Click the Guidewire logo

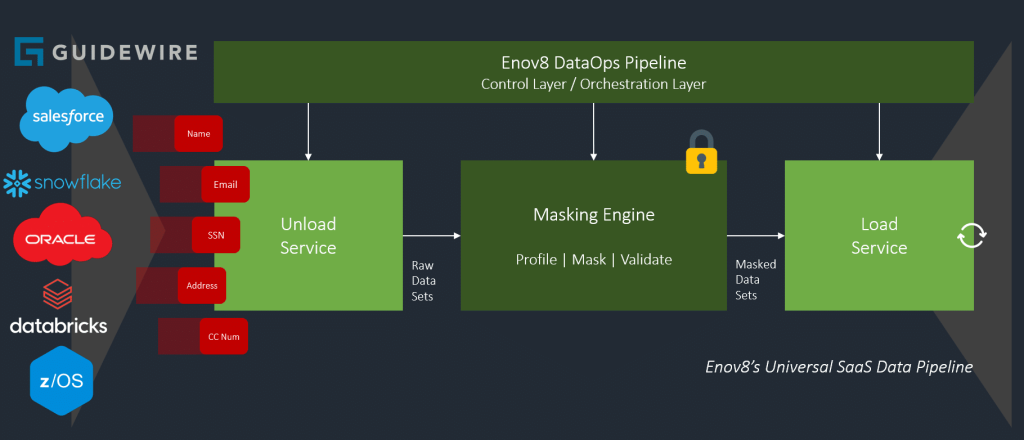pyautogui.click(x=105, y=53)
